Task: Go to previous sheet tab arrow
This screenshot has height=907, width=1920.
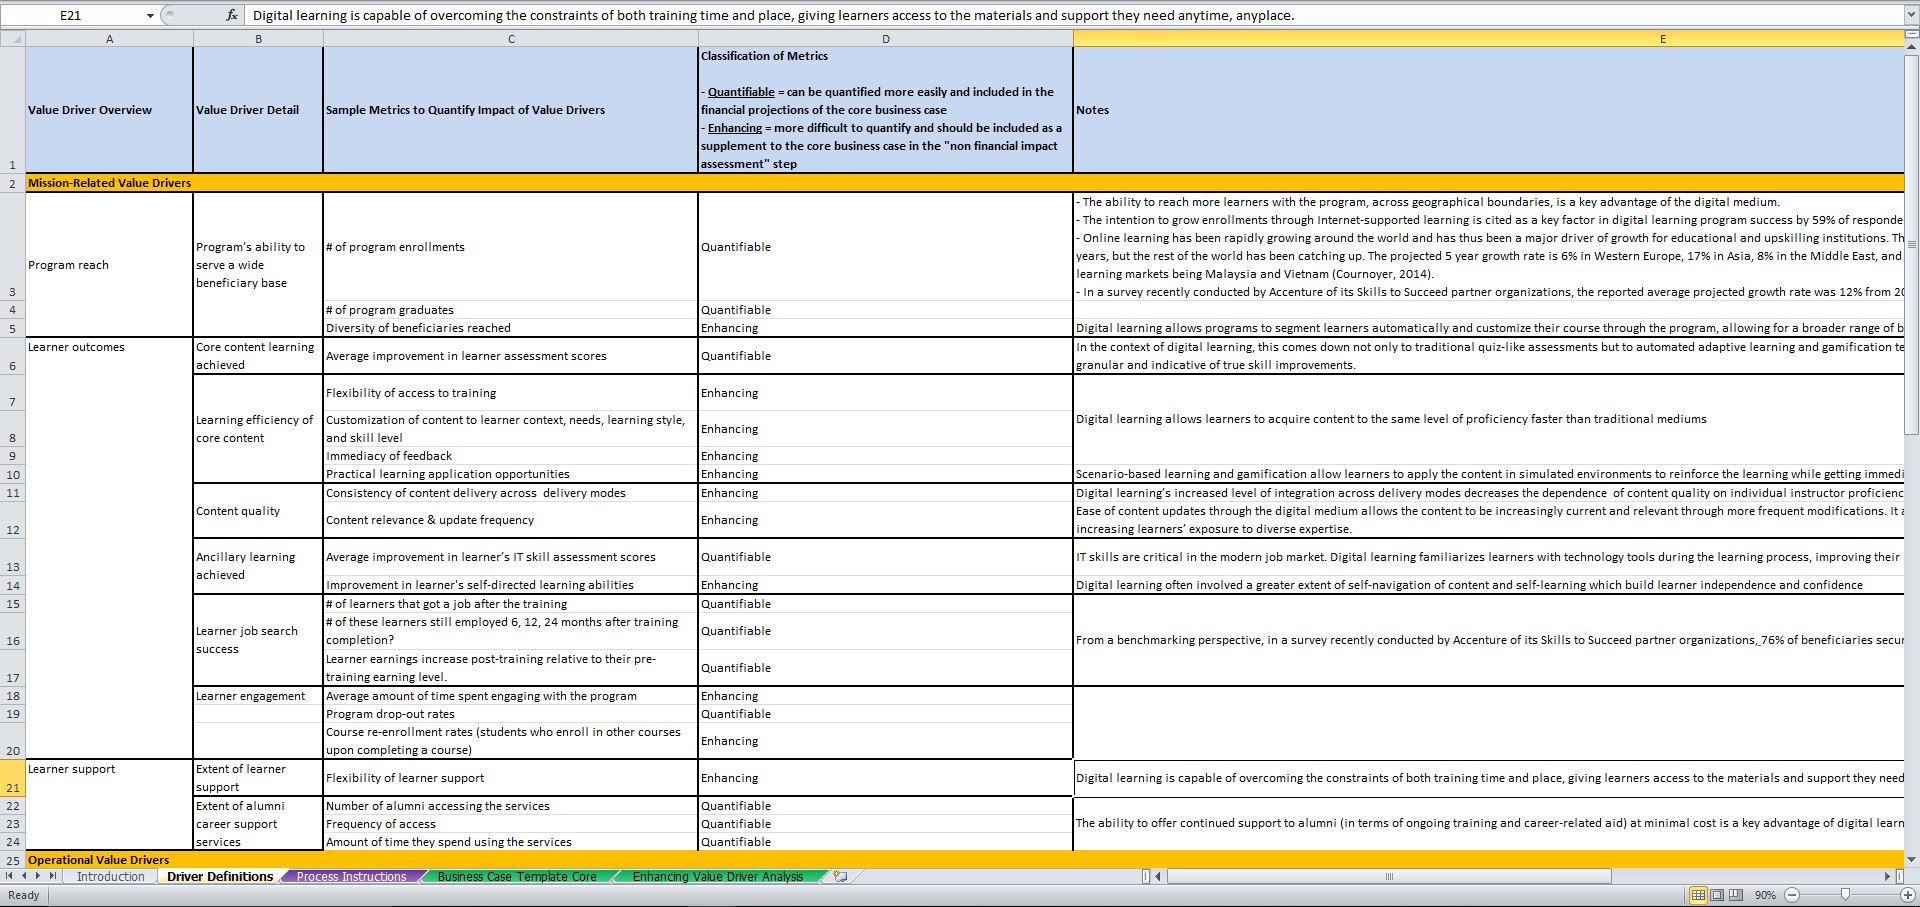Action: [x=25, y=877]
